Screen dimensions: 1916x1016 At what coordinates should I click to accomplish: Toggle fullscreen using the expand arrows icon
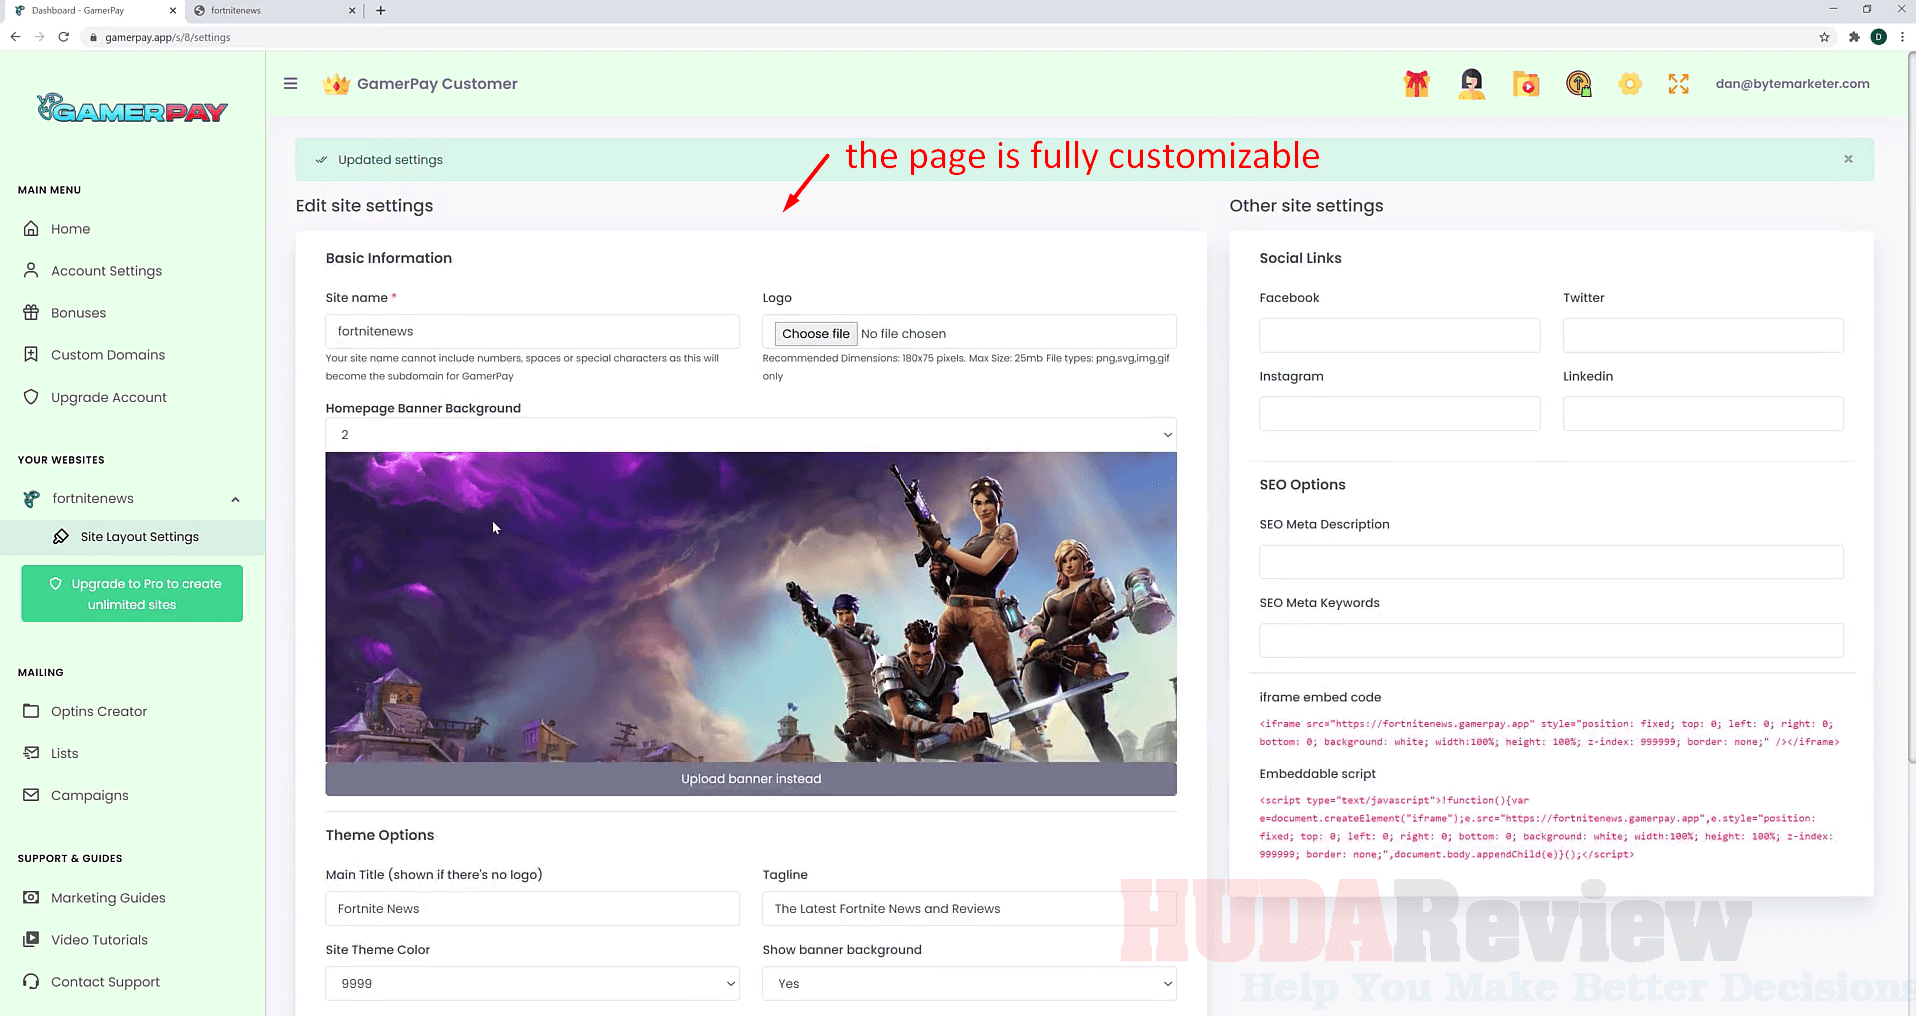click(1678, 84)
